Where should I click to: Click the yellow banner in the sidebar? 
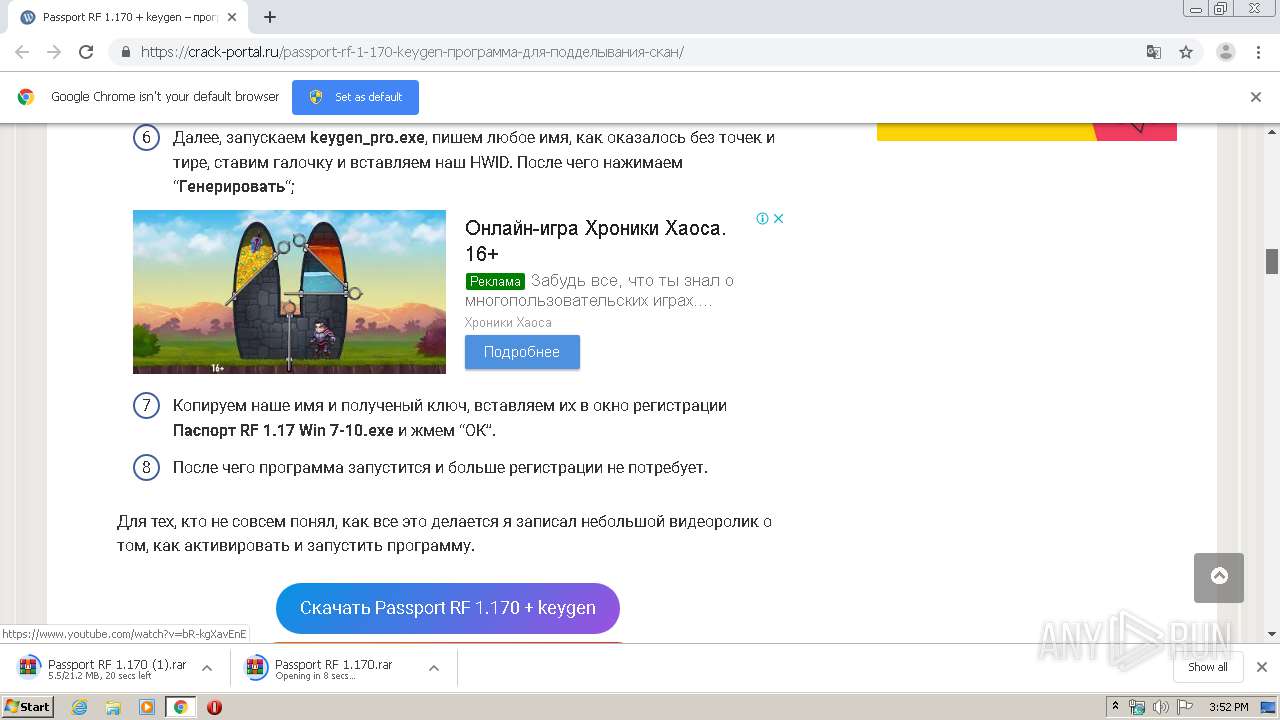click(x=1027, y=132)
